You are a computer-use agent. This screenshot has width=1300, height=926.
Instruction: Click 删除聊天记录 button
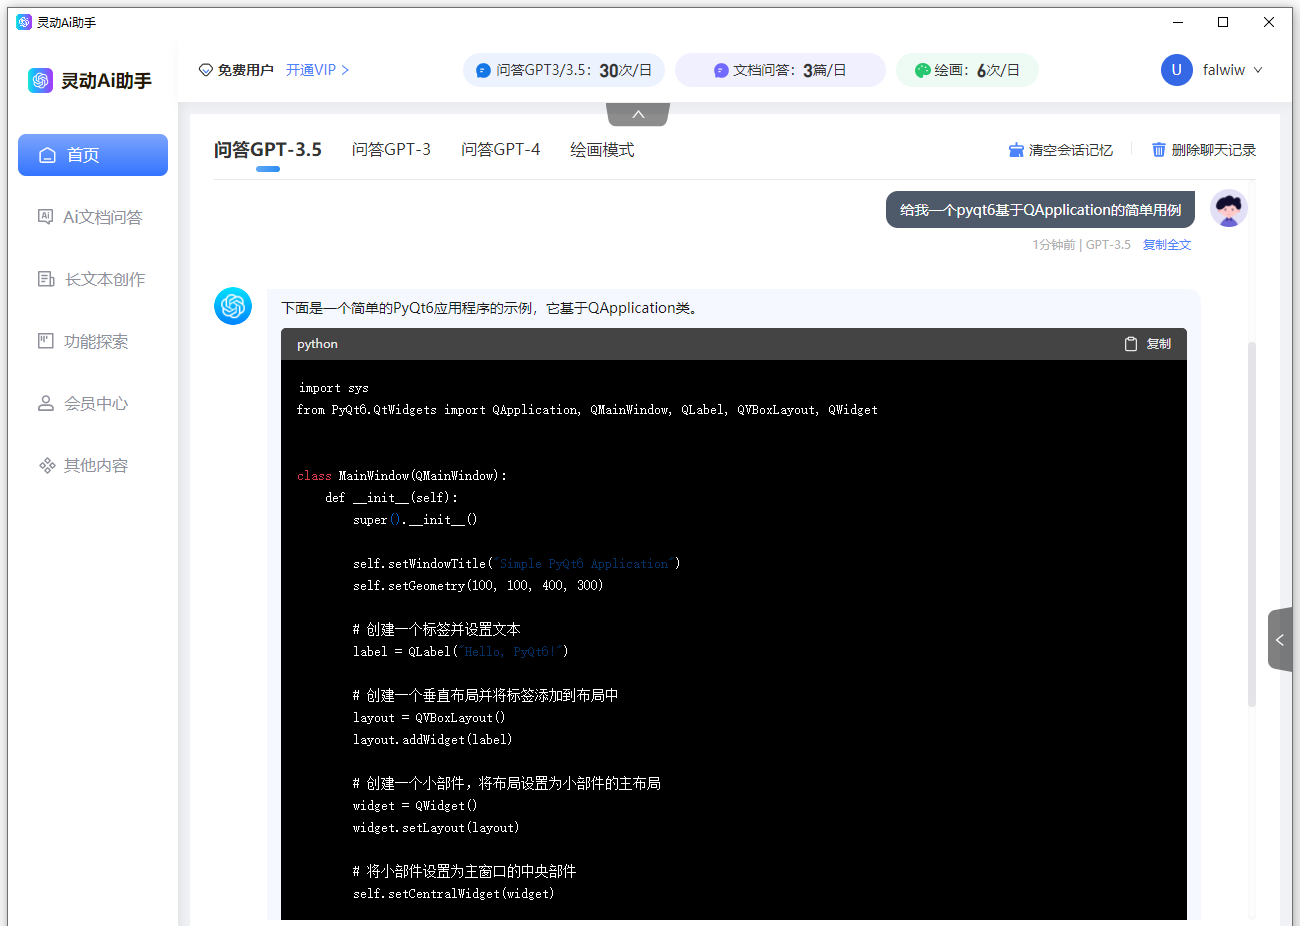(1203, 150)
